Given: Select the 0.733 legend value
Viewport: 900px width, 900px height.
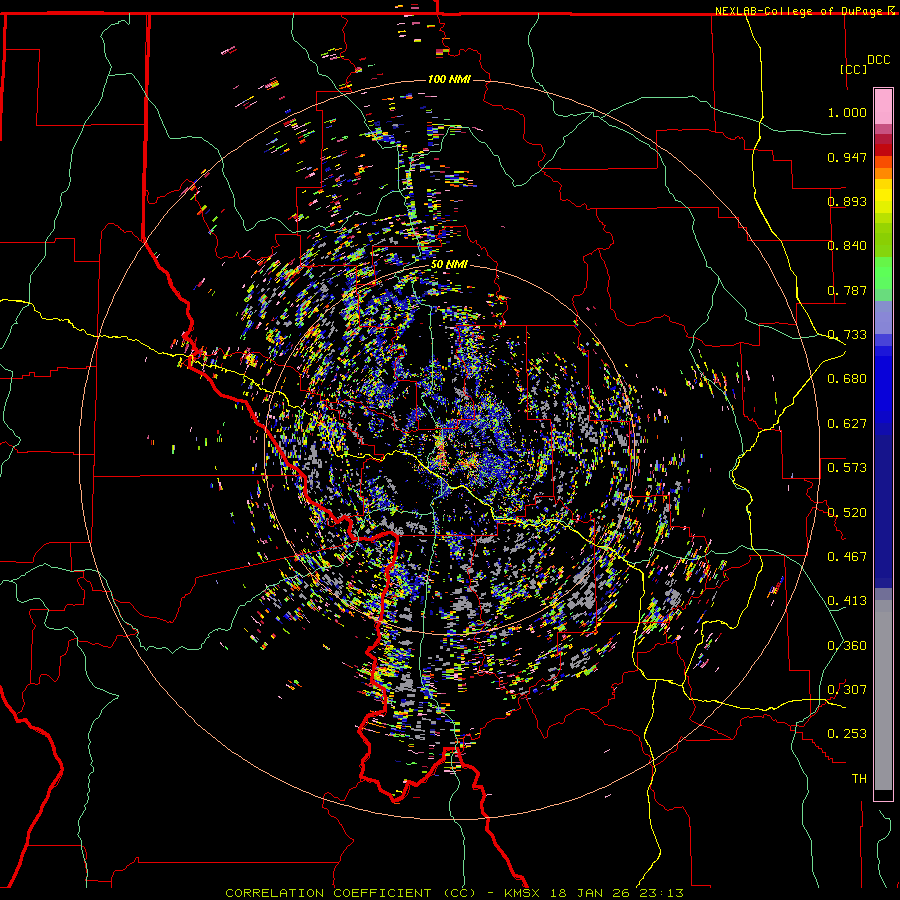Looking at the screenshot, I should 847,335.
